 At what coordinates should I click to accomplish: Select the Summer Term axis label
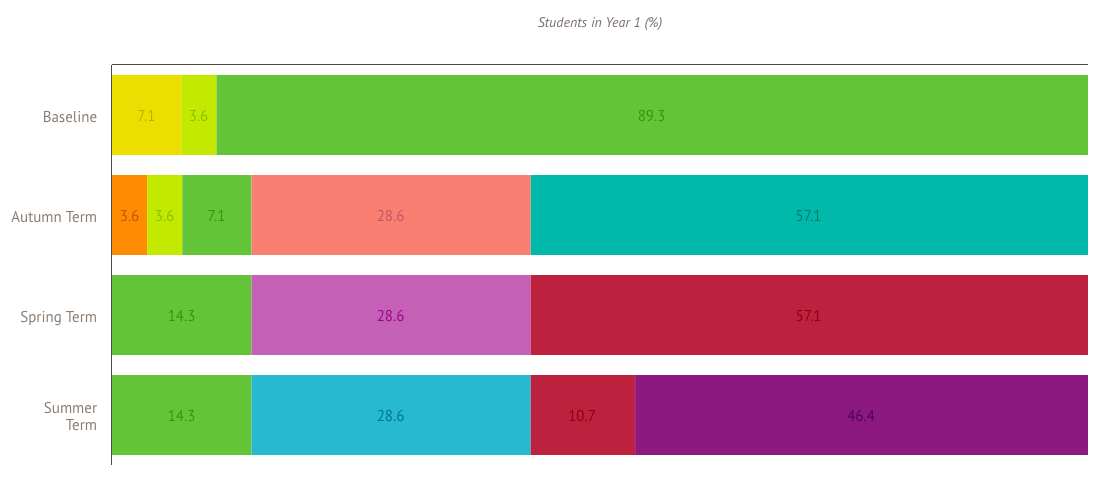[71, 416]
